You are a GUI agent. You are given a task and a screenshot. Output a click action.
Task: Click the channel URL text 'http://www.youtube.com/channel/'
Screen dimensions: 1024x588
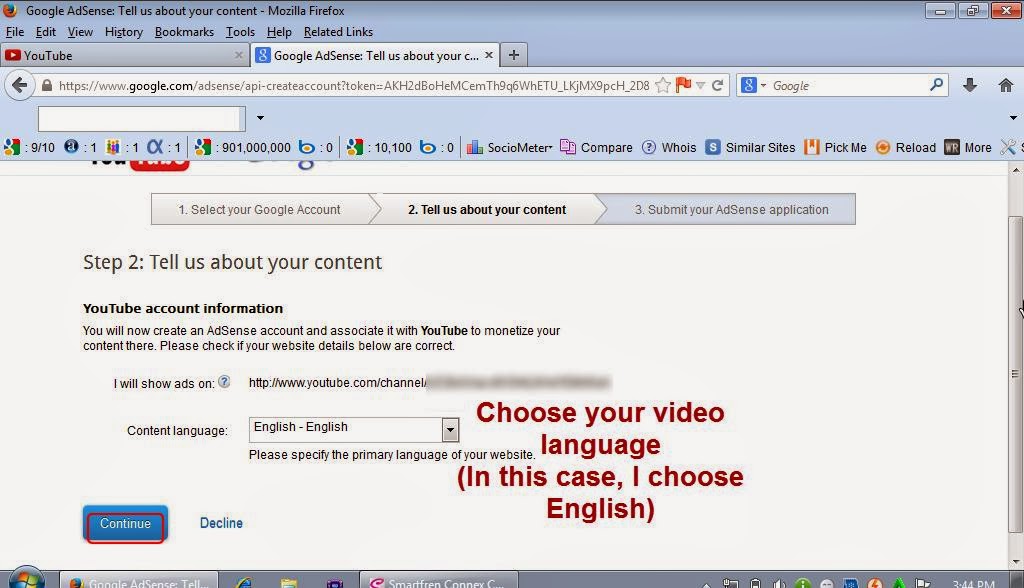pyautogui.click(x=337, y=383)
